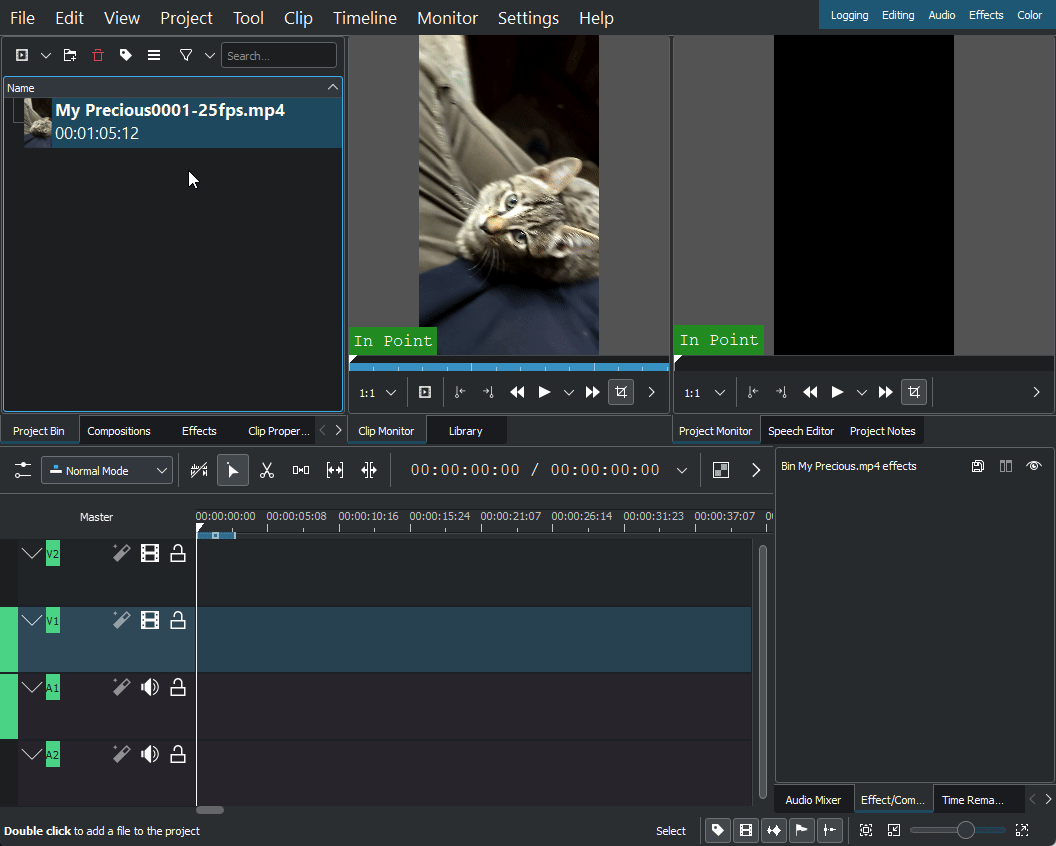Screen dimensions: 1056x846
Task: Click the tag icon in the status bar
Action: coord(718,831)
